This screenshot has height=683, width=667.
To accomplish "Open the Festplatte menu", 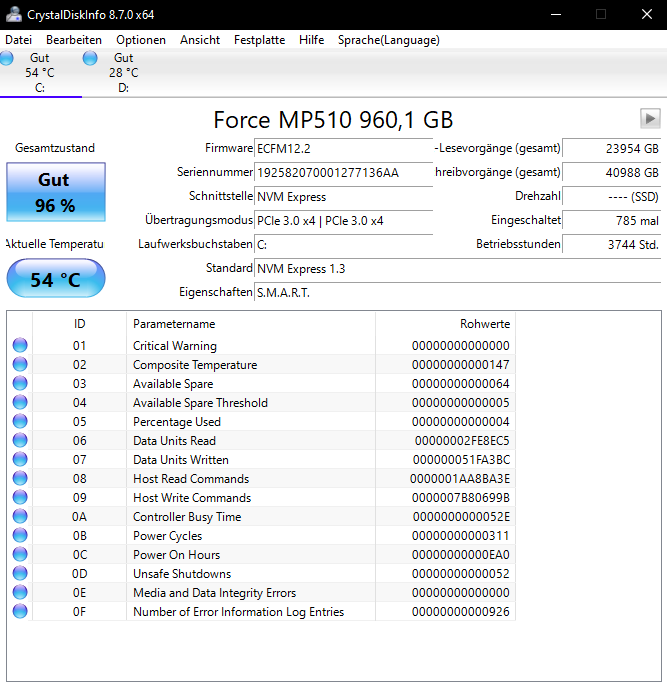I will pyautogui.click(x=259, y=40).
